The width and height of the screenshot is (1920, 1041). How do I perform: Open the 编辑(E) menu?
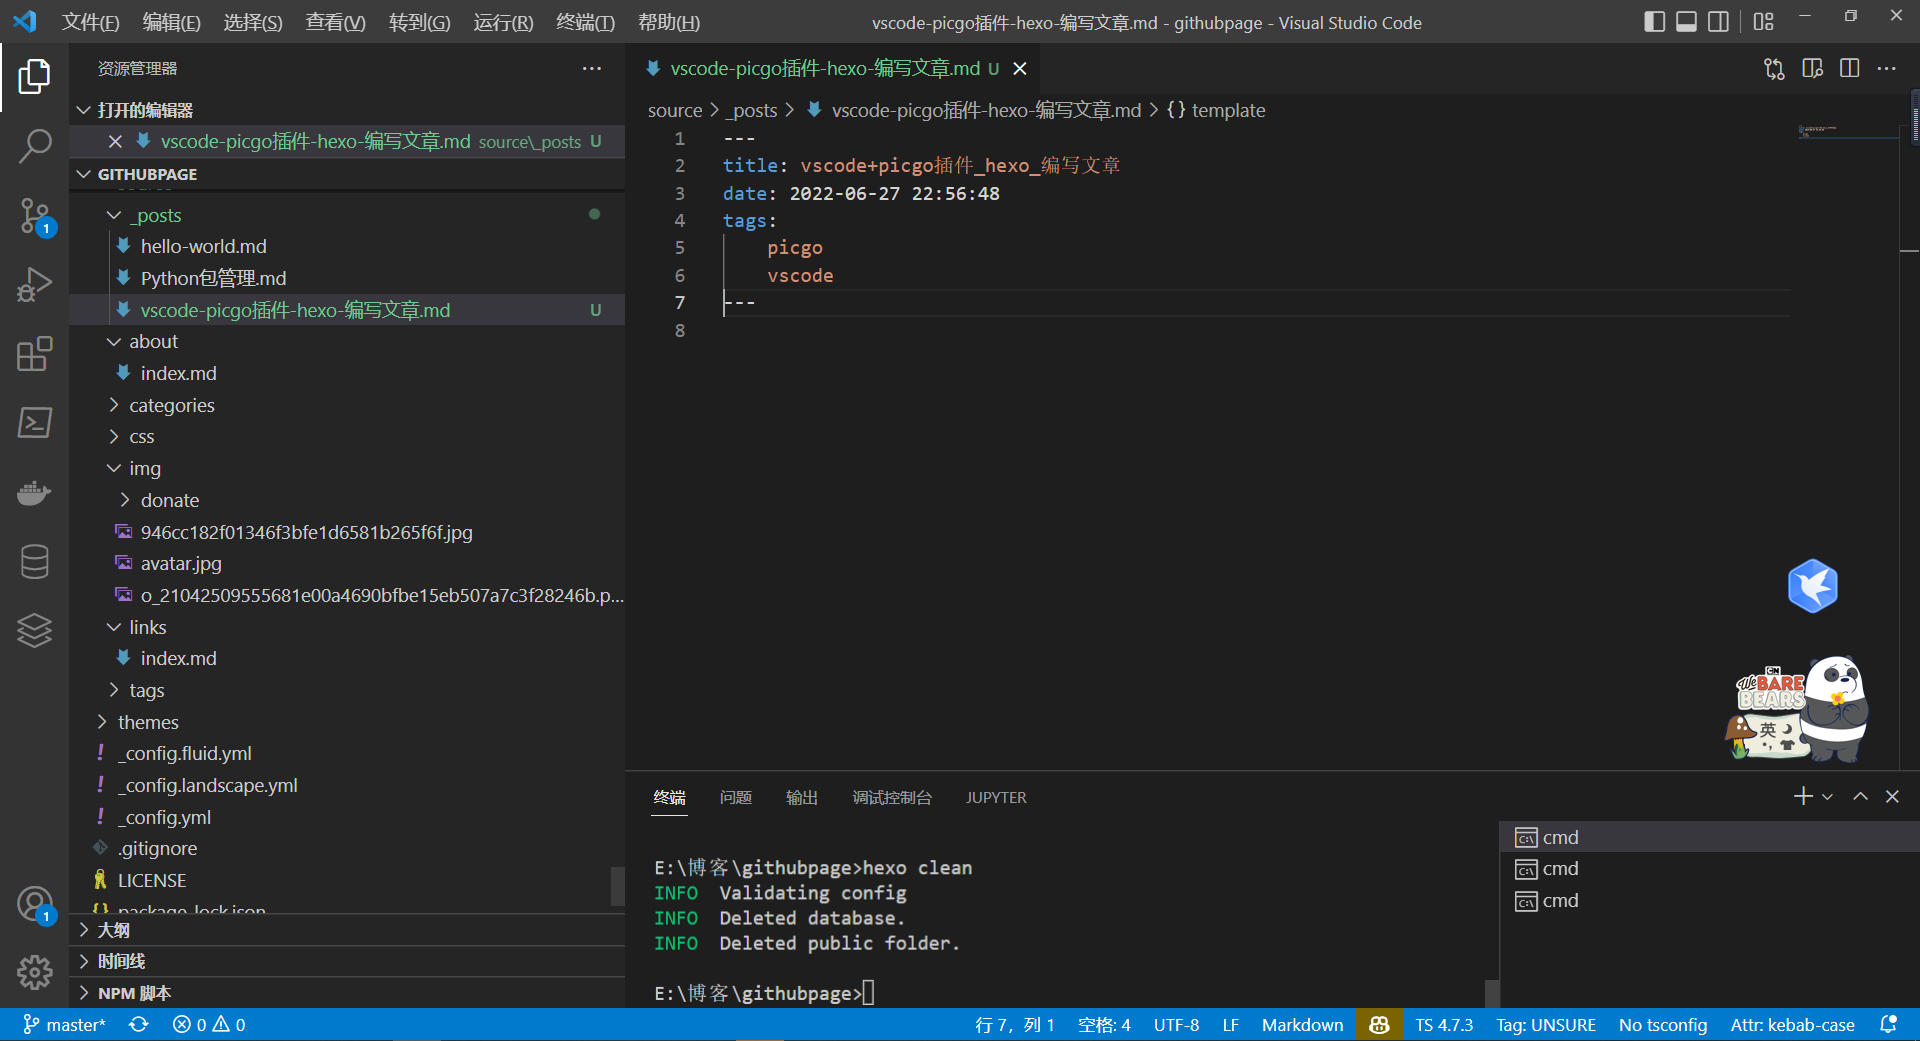tap(171, 22)
